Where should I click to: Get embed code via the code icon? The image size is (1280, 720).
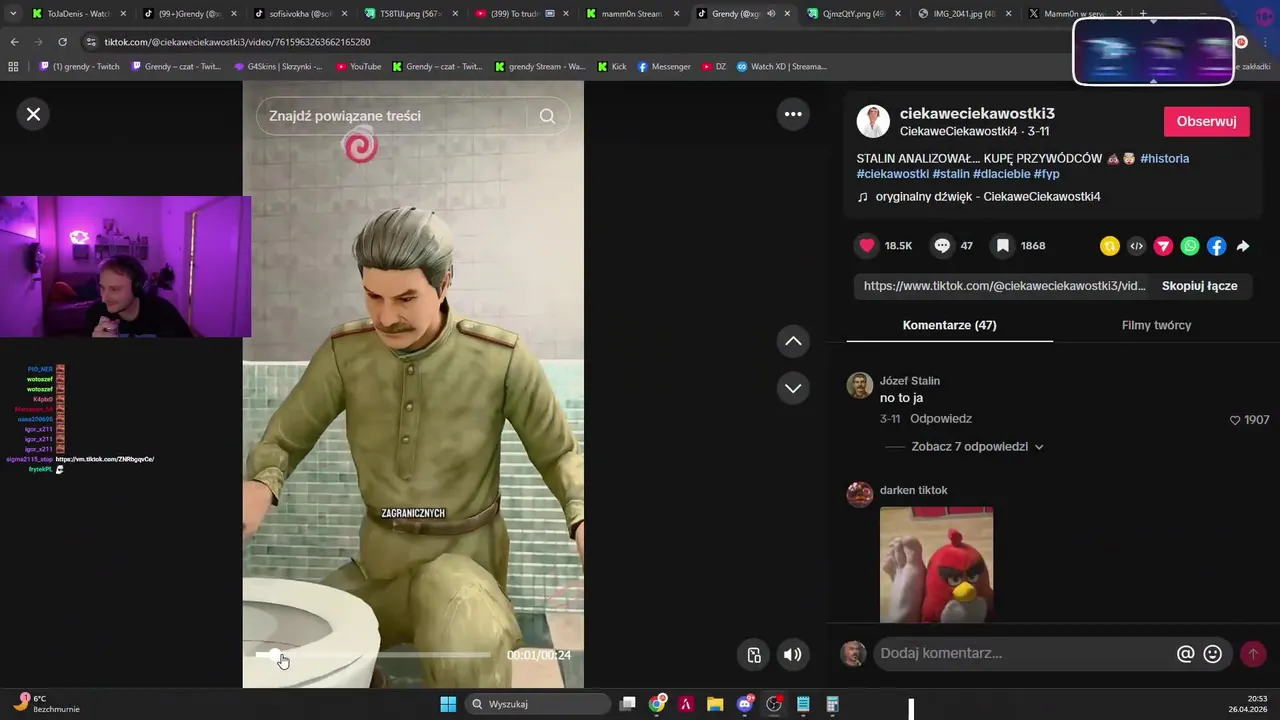1136,246
